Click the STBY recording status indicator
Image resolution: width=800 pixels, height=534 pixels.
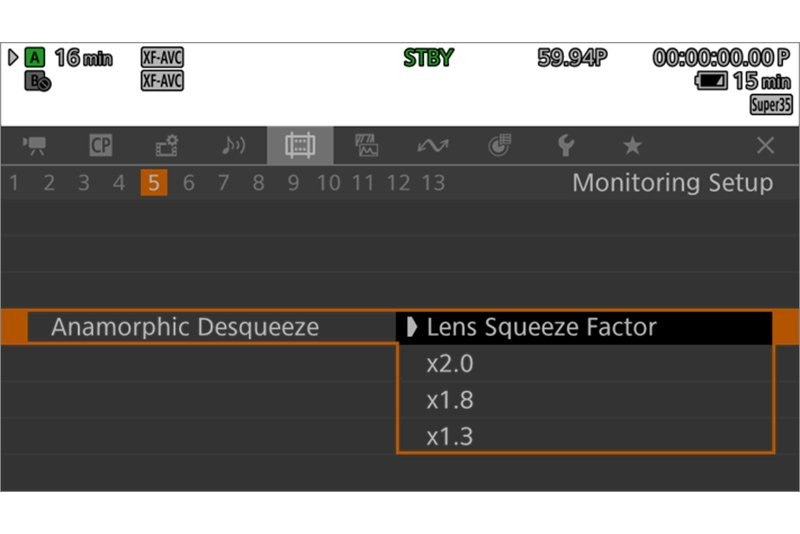tap(428, 58)
